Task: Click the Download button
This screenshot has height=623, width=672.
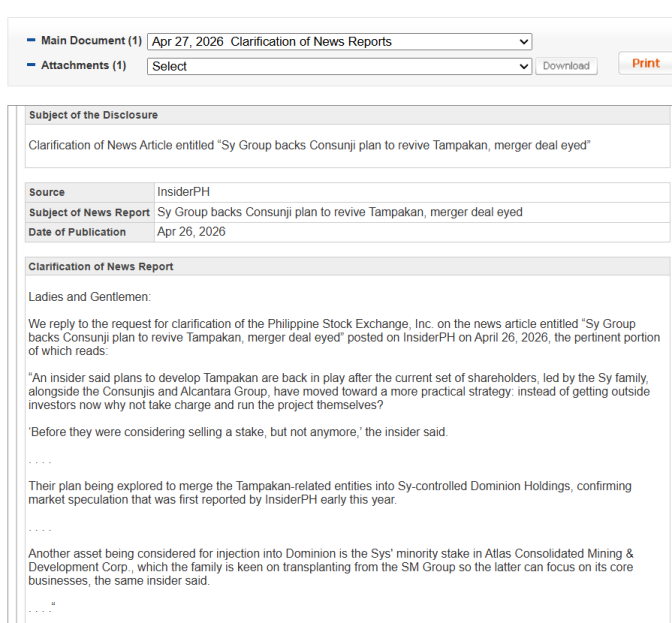Action: 566,66
